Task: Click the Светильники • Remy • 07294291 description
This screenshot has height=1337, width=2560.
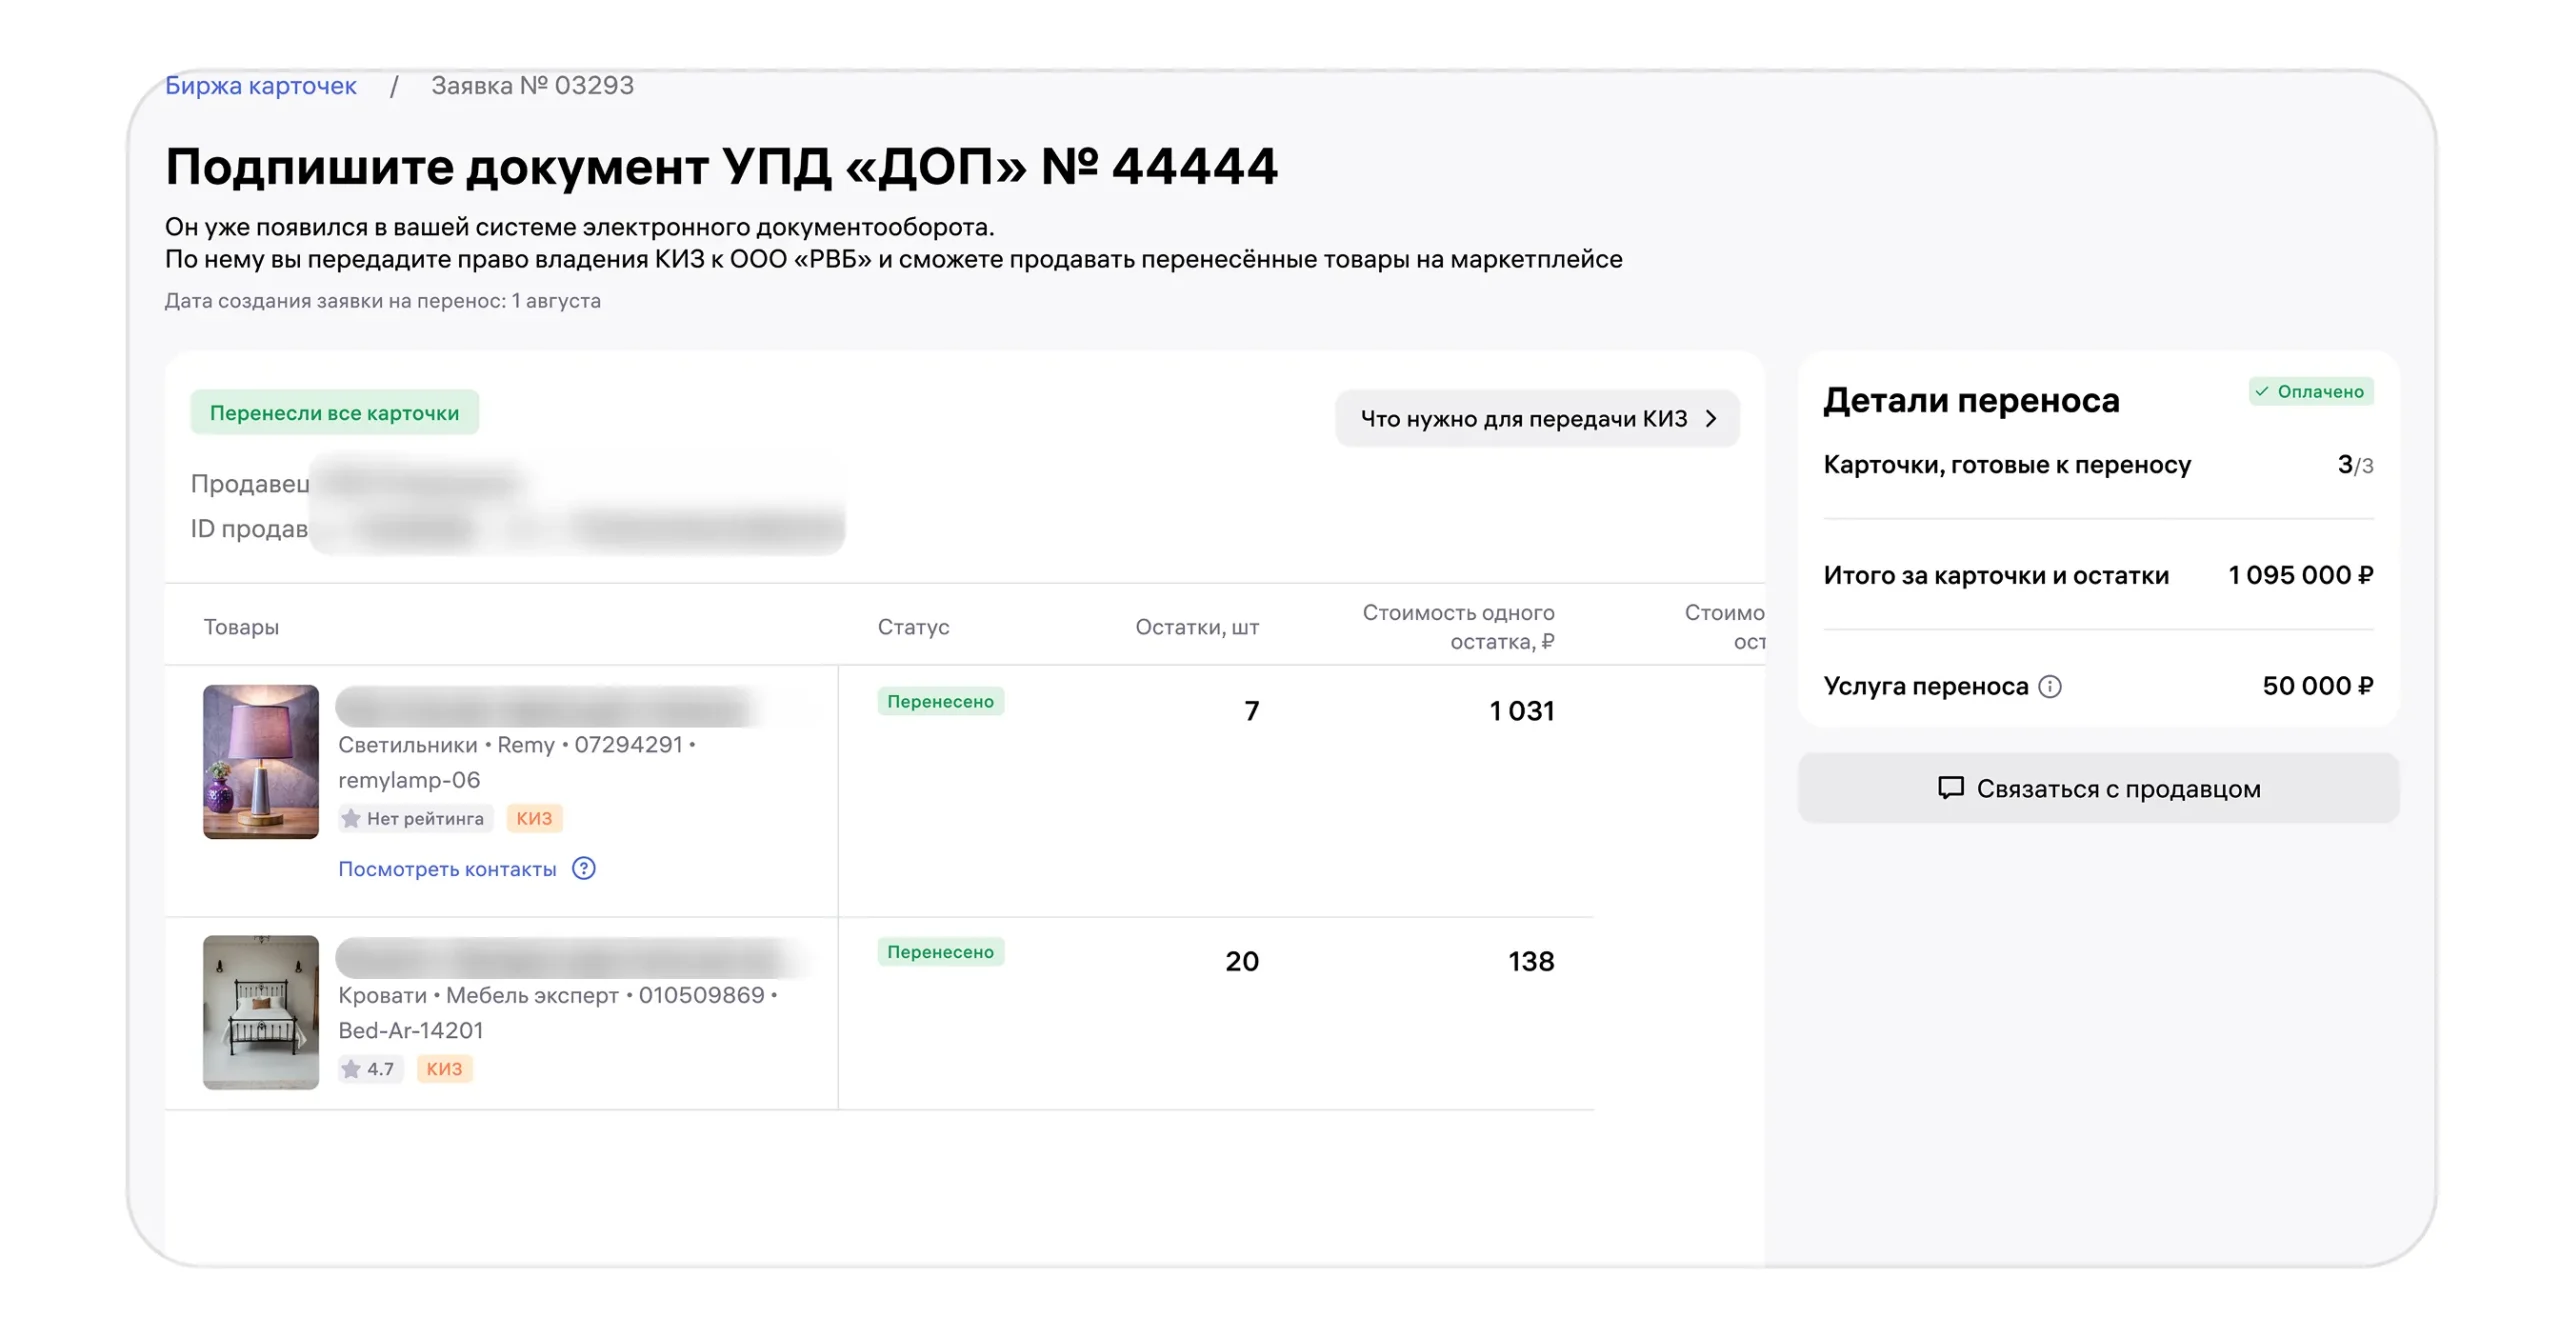Action: click(516, 761)
